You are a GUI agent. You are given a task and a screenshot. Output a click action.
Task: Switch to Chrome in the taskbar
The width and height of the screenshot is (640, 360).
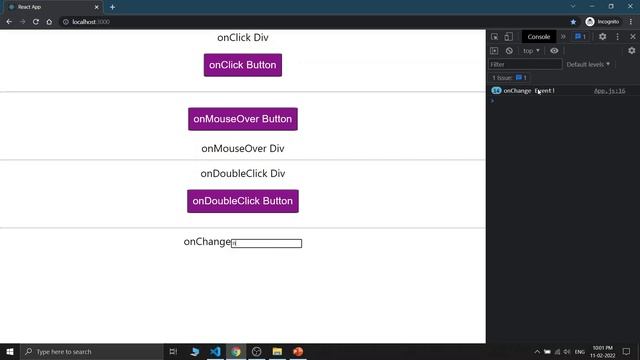click(236, 351)
